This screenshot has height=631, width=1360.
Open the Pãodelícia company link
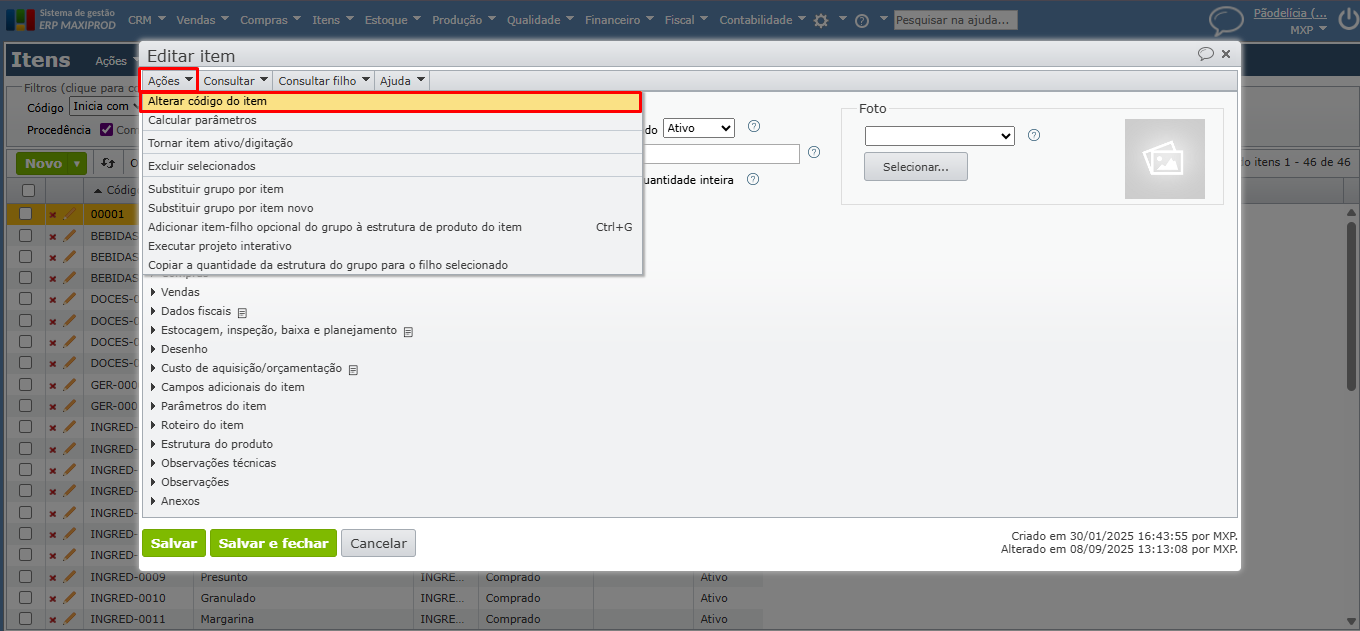pos(1291,13)
